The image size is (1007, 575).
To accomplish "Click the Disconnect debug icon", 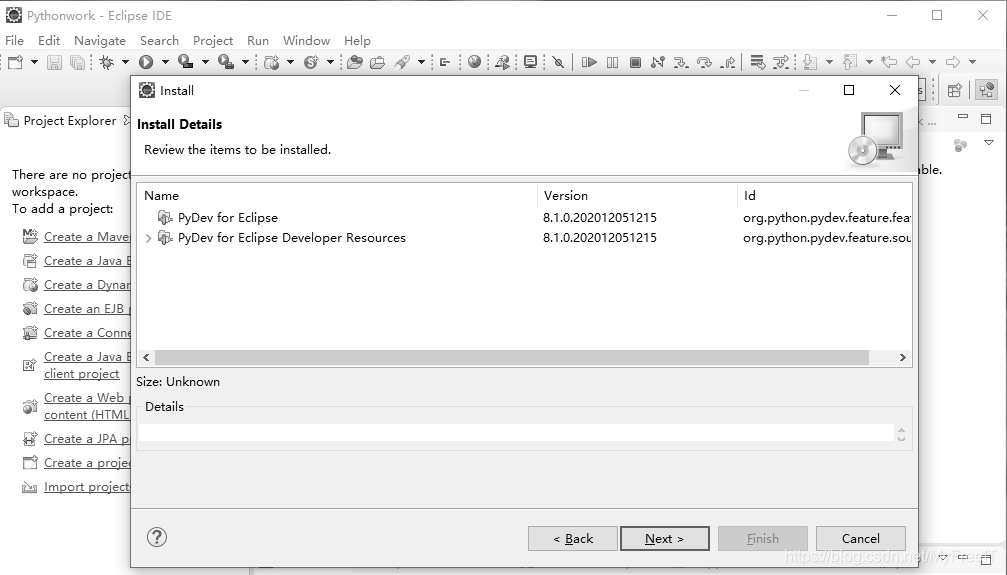I will (x=658, y=62).
